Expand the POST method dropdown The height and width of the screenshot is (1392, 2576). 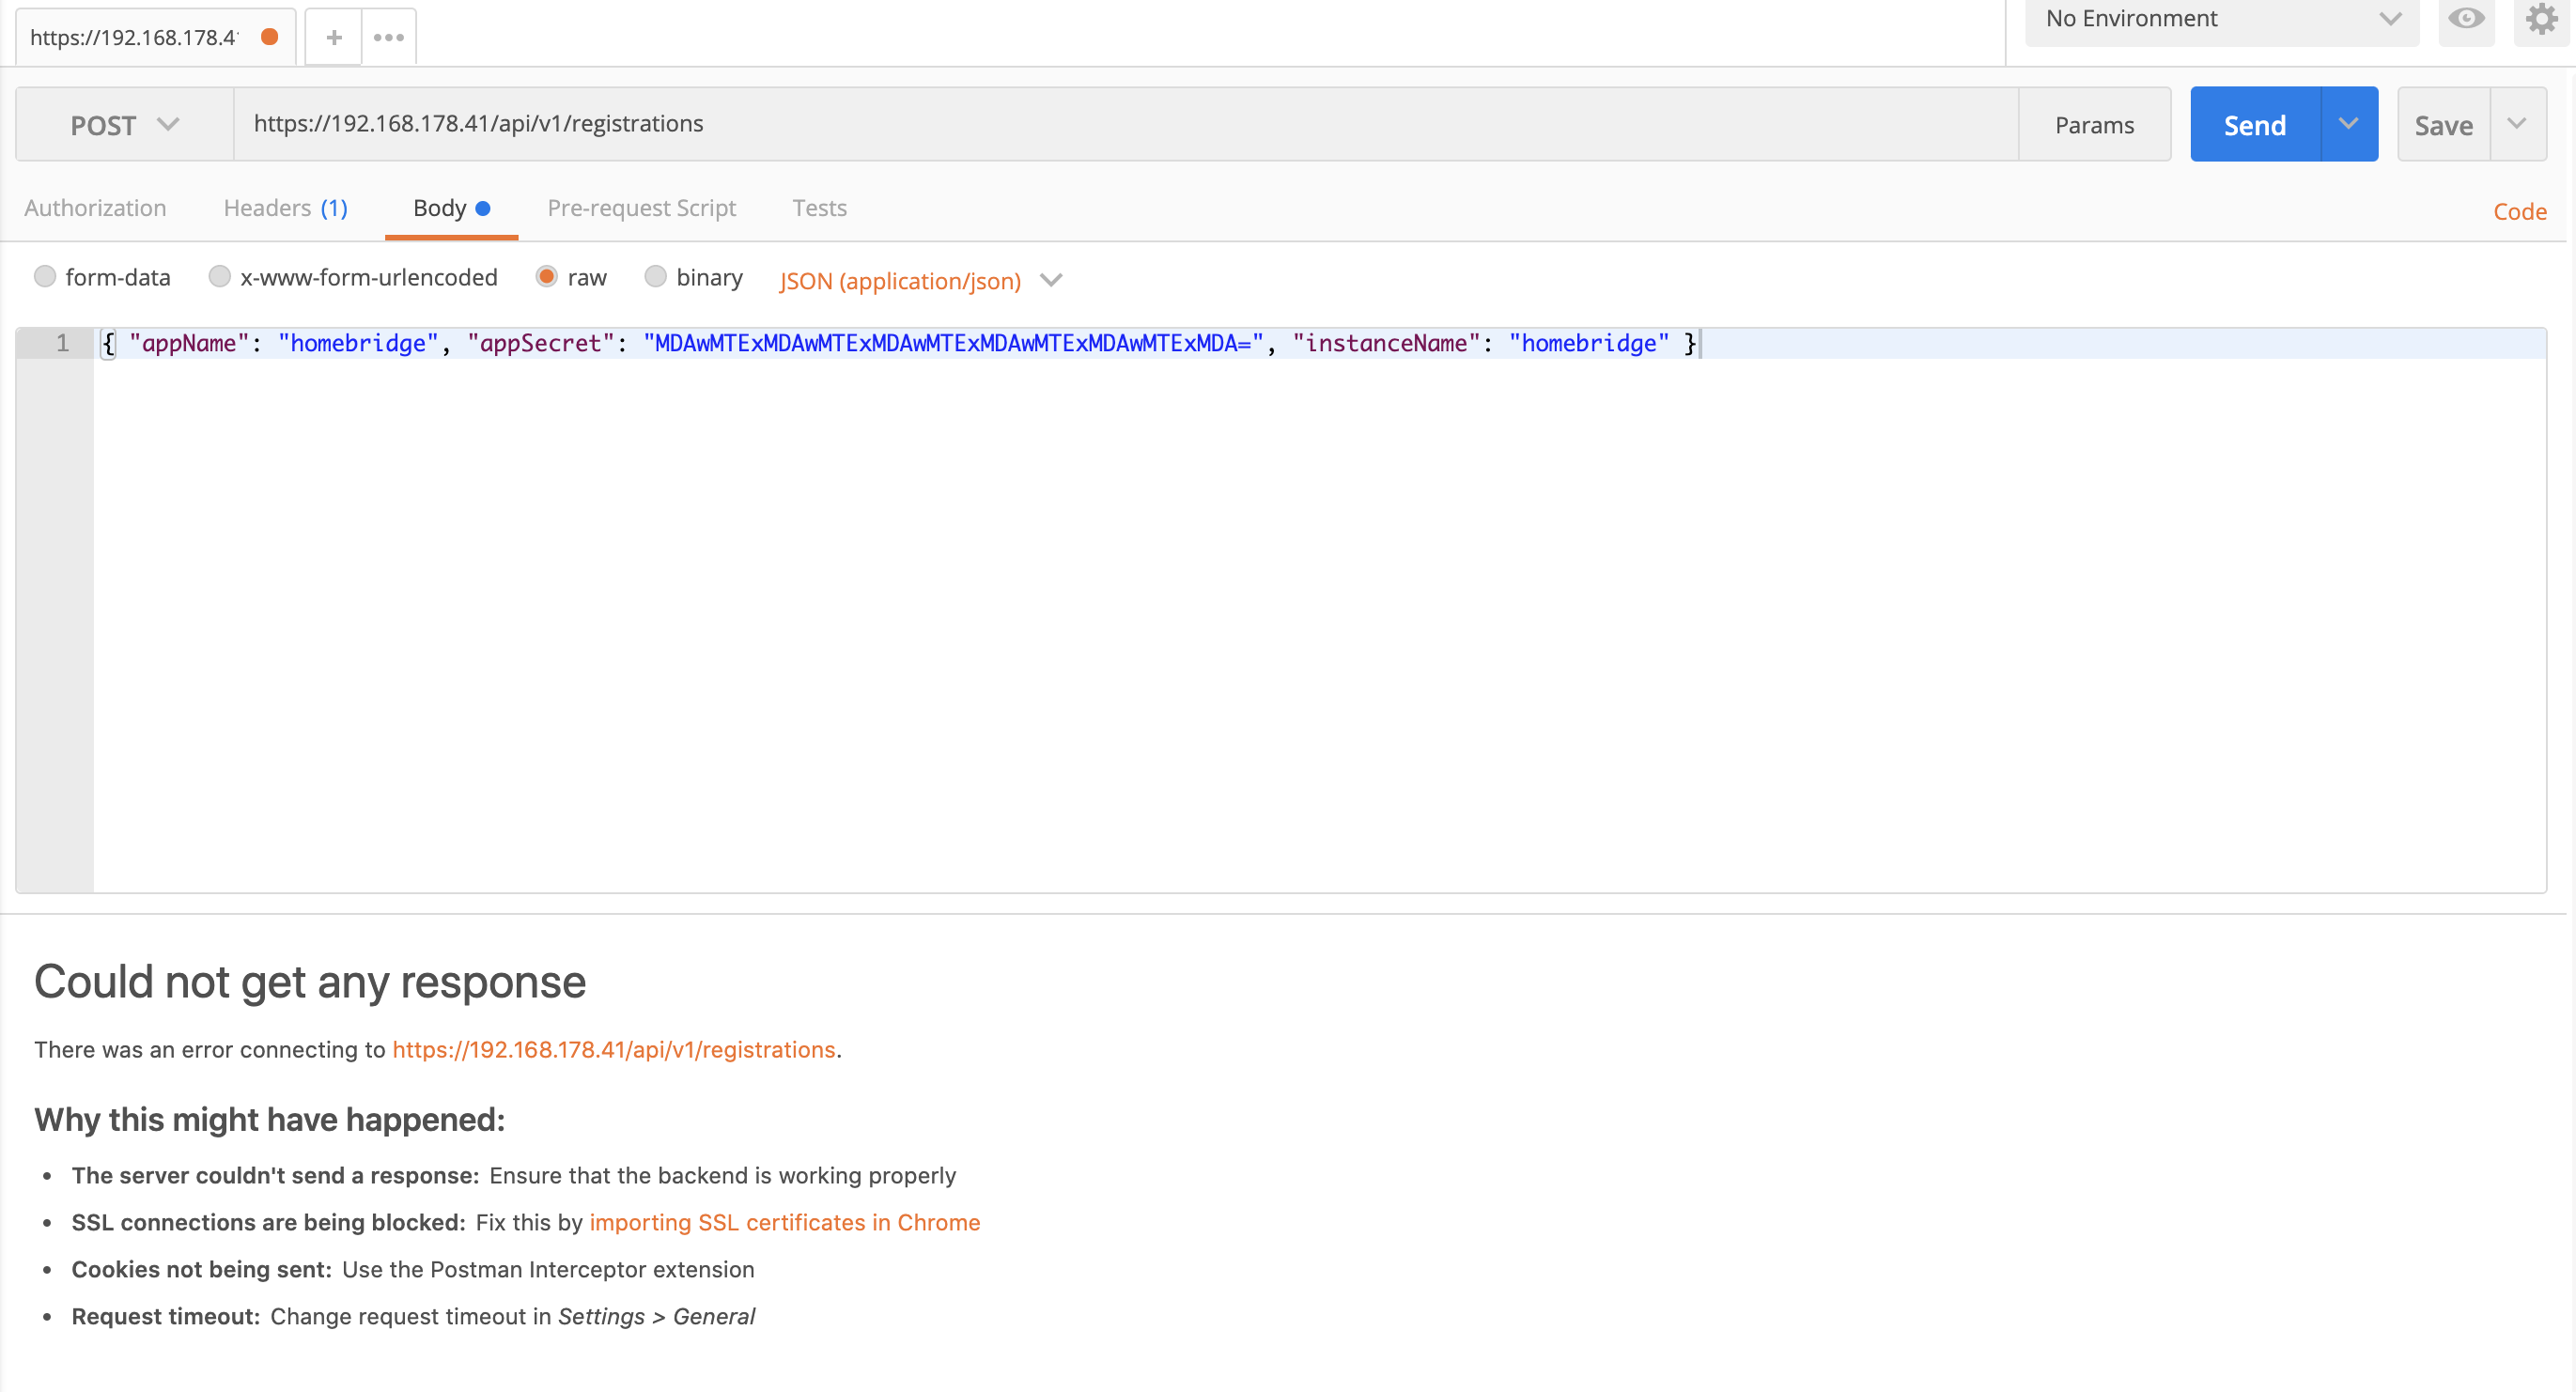point(125,125)
